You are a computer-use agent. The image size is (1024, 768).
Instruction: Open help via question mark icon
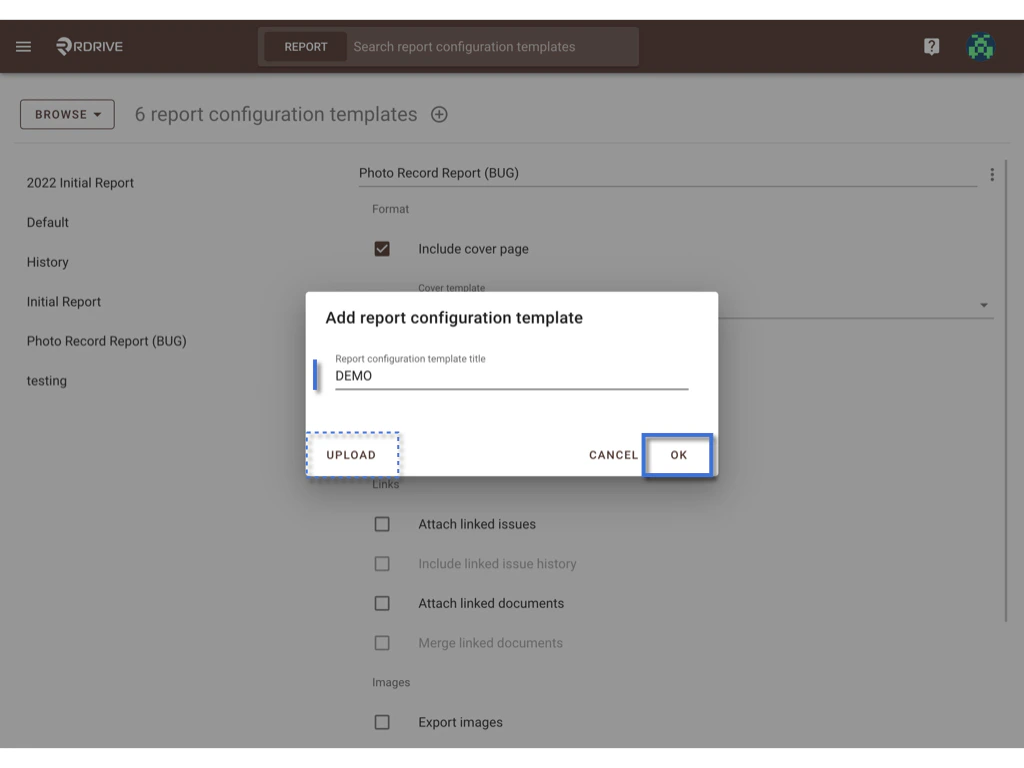[x=931, y=45]
